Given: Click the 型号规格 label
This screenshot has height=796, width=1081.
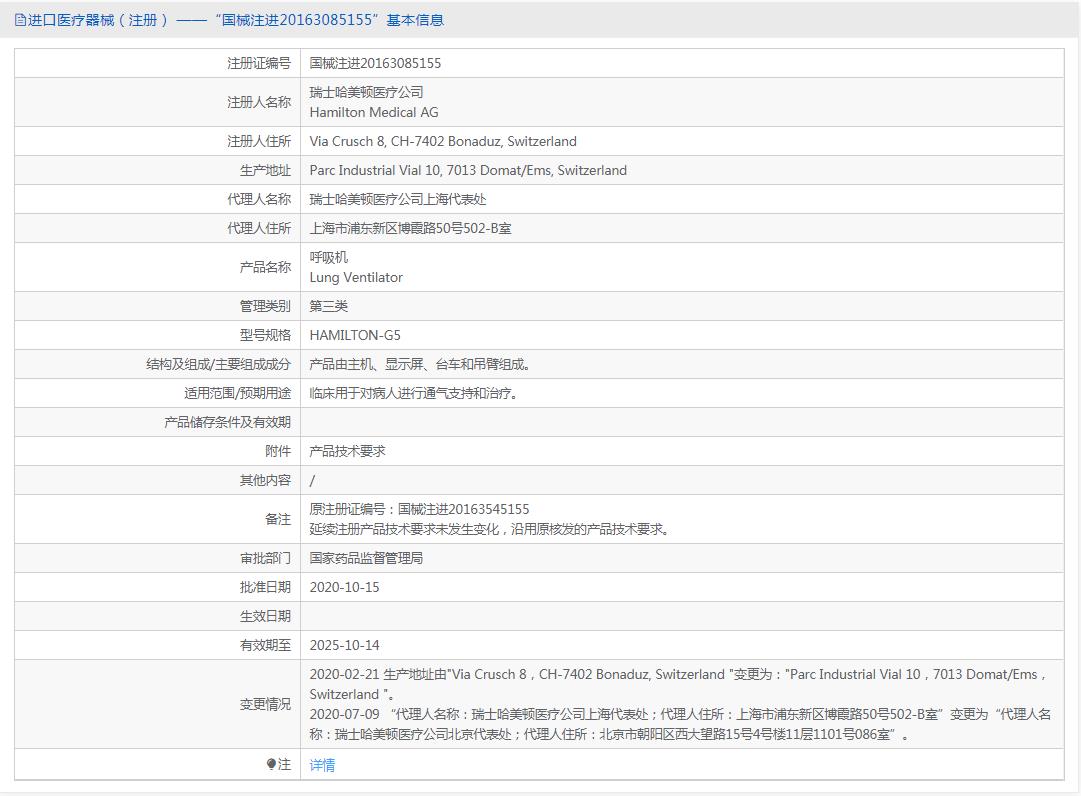Looking at the screenshot, I should point(265,335).
